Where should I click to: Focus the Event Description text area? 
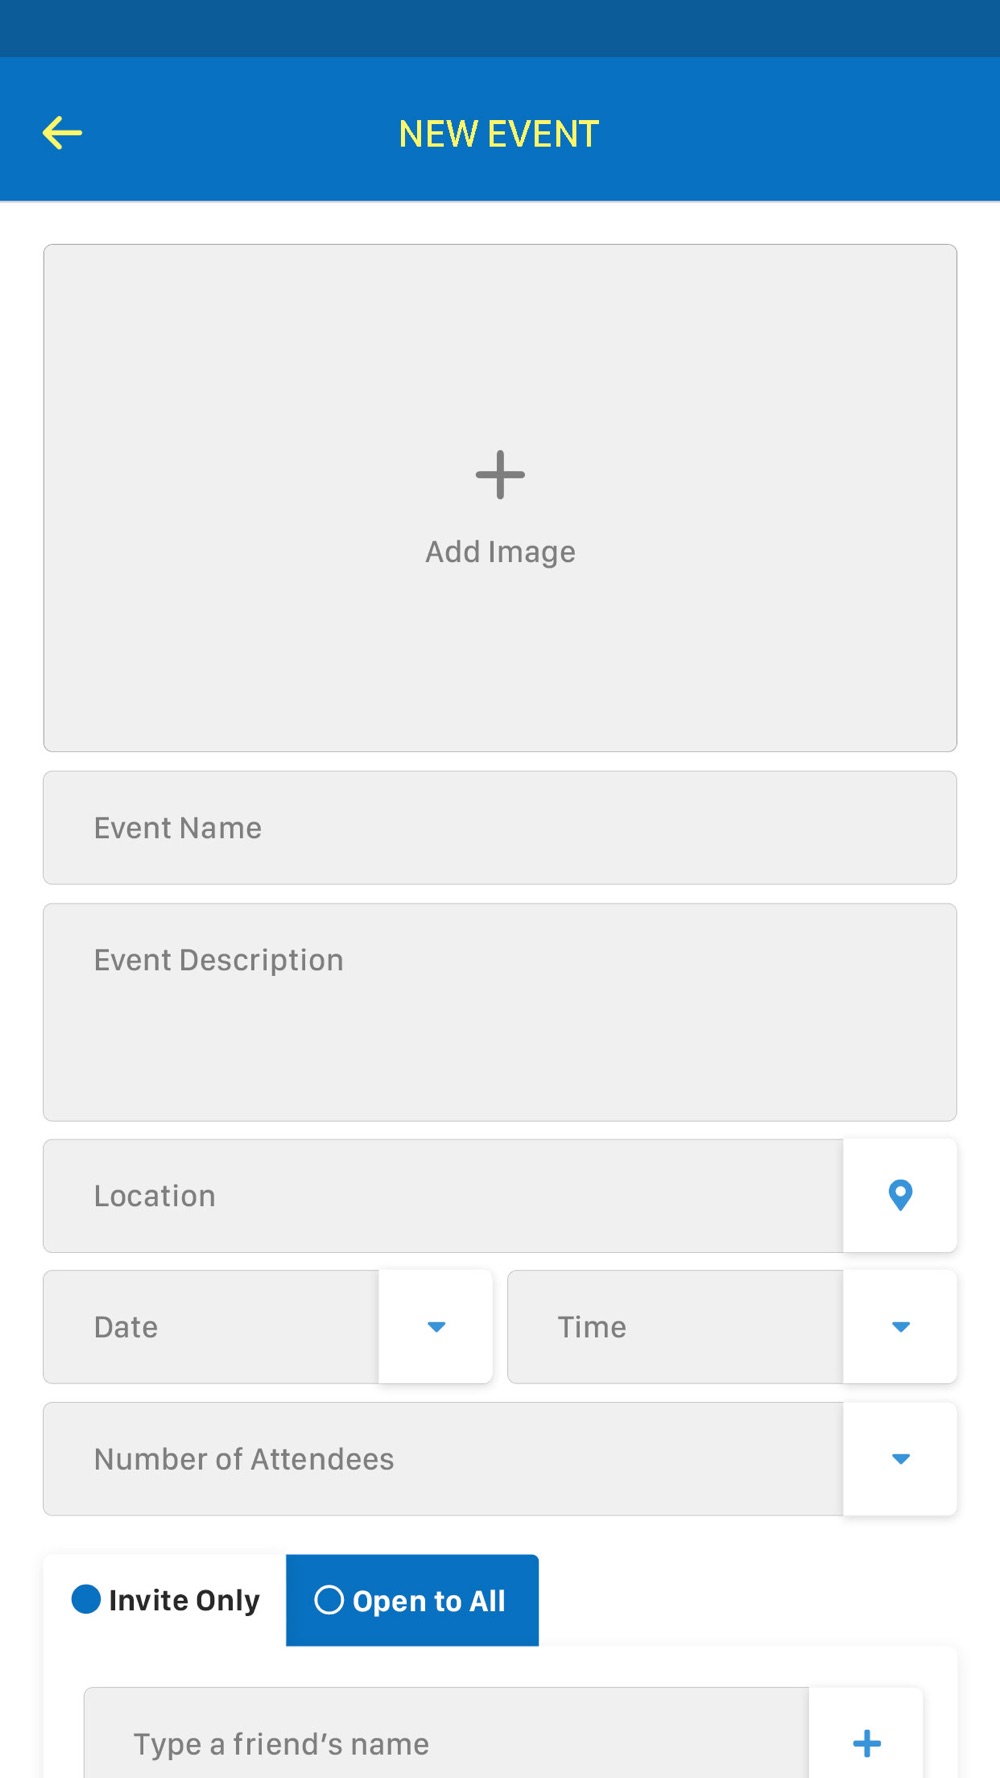pos(500,1012)
